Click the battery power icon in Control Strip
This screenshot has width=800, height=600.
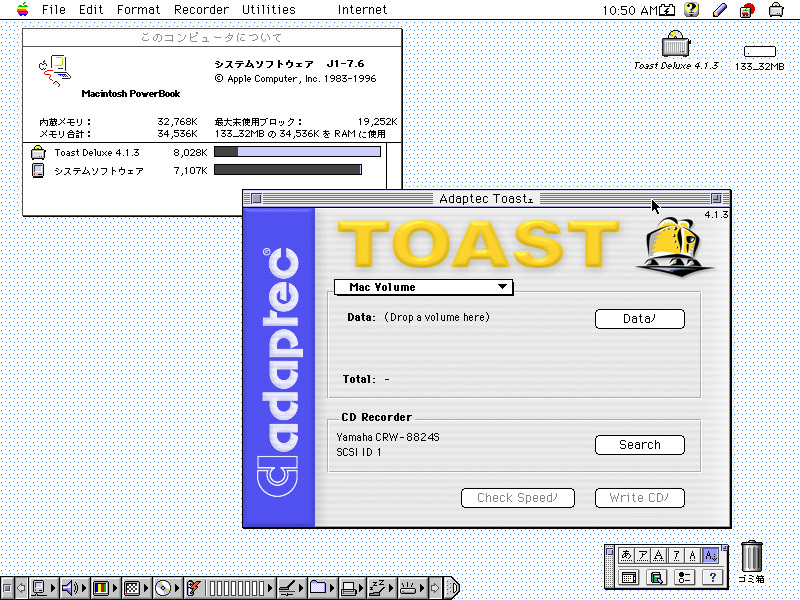[x=194, y=588]
